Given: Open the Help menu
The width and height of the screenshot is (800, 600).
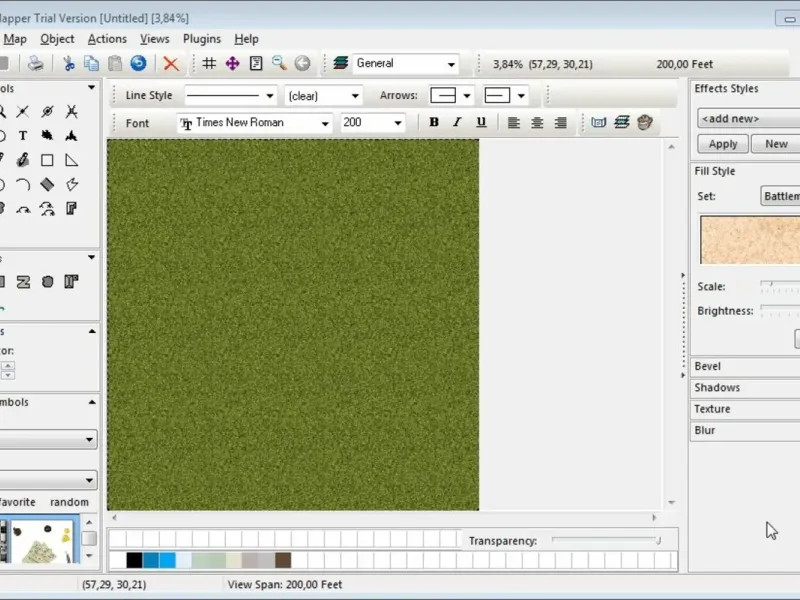Looking at the screenshot, I should (246, 39).
